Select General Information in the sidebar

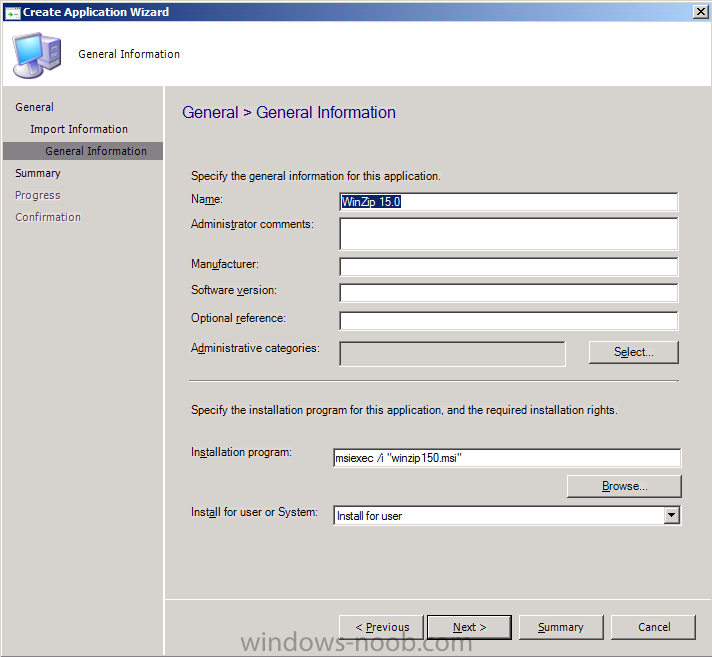pyautogui.click(x=96, y=151)
